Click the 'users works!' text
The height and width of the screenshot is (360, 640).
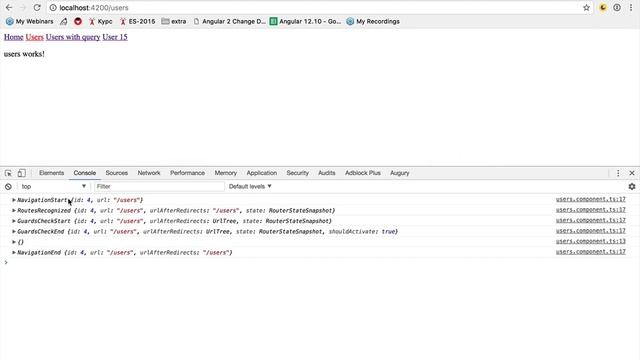[x=24, y=54]
